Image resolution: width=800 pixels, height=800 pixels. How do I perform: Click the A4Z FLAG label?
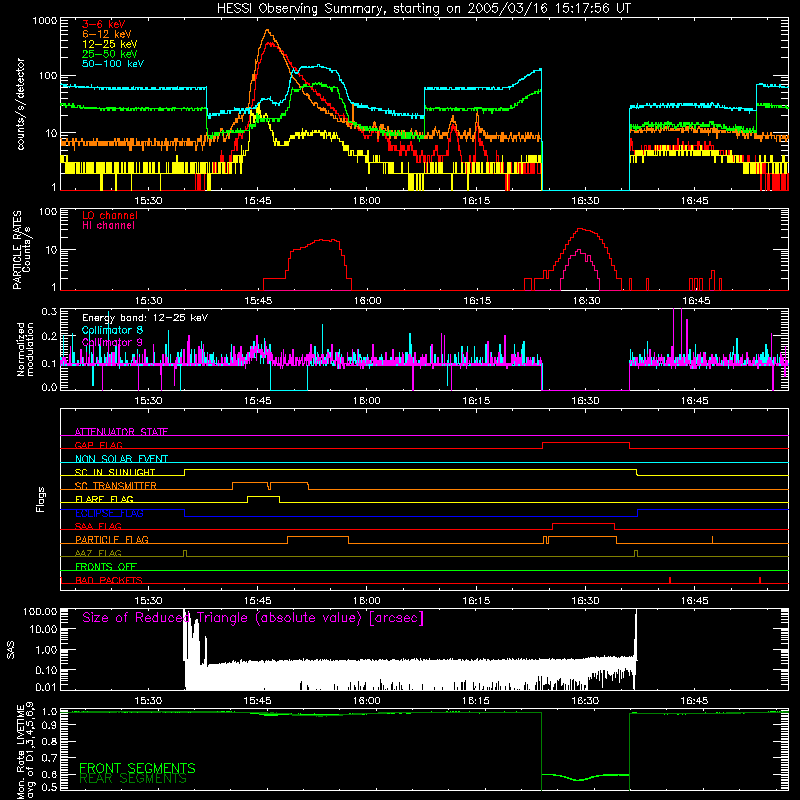[98, 553]
